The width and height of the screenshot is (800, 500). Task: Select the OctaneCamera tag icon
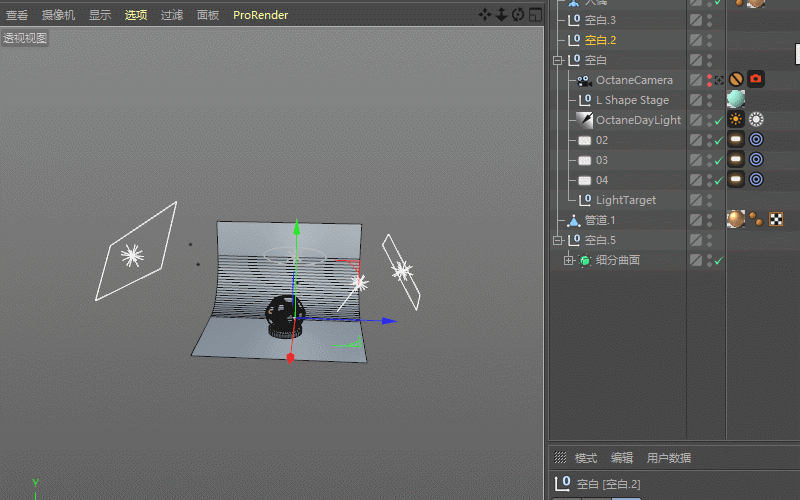click(756, 79)
